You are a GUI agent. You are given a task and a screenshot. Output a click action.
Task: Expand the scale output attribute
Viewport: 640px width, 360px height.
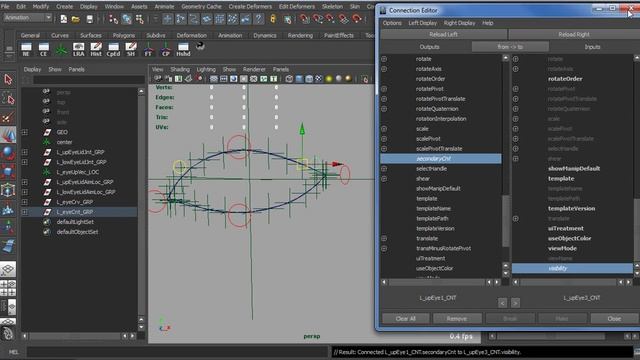[x=384, y=129]
